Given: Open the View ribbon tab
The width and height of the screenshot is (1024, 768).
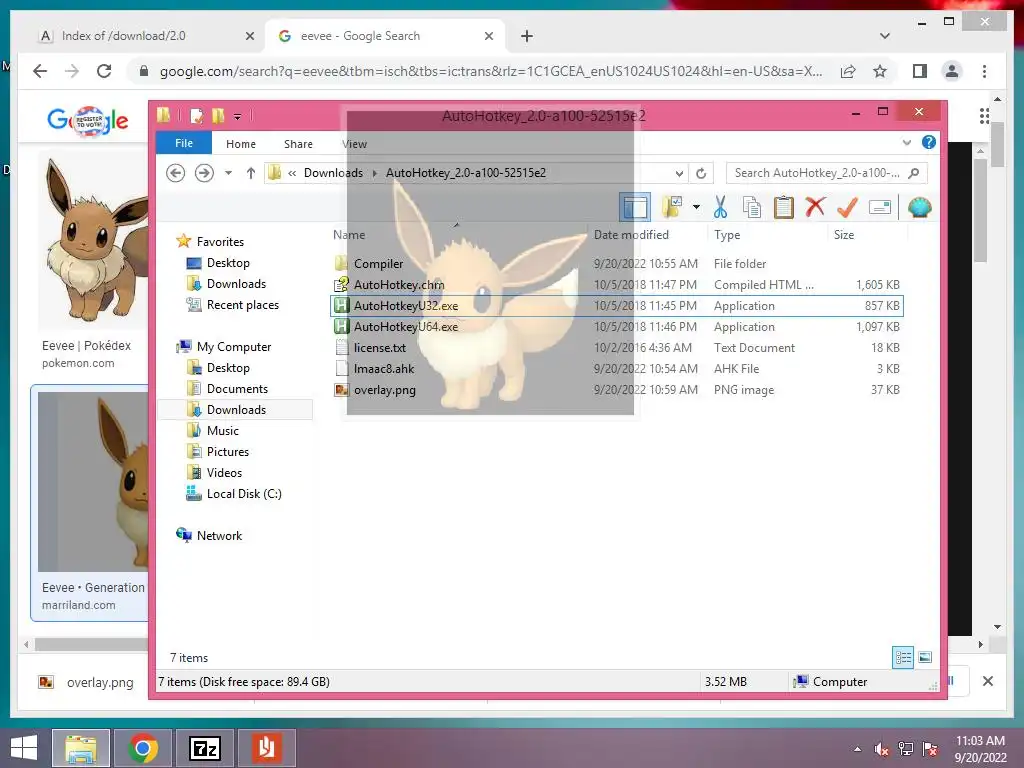Looking at the screenshot, I should [355, 144].
